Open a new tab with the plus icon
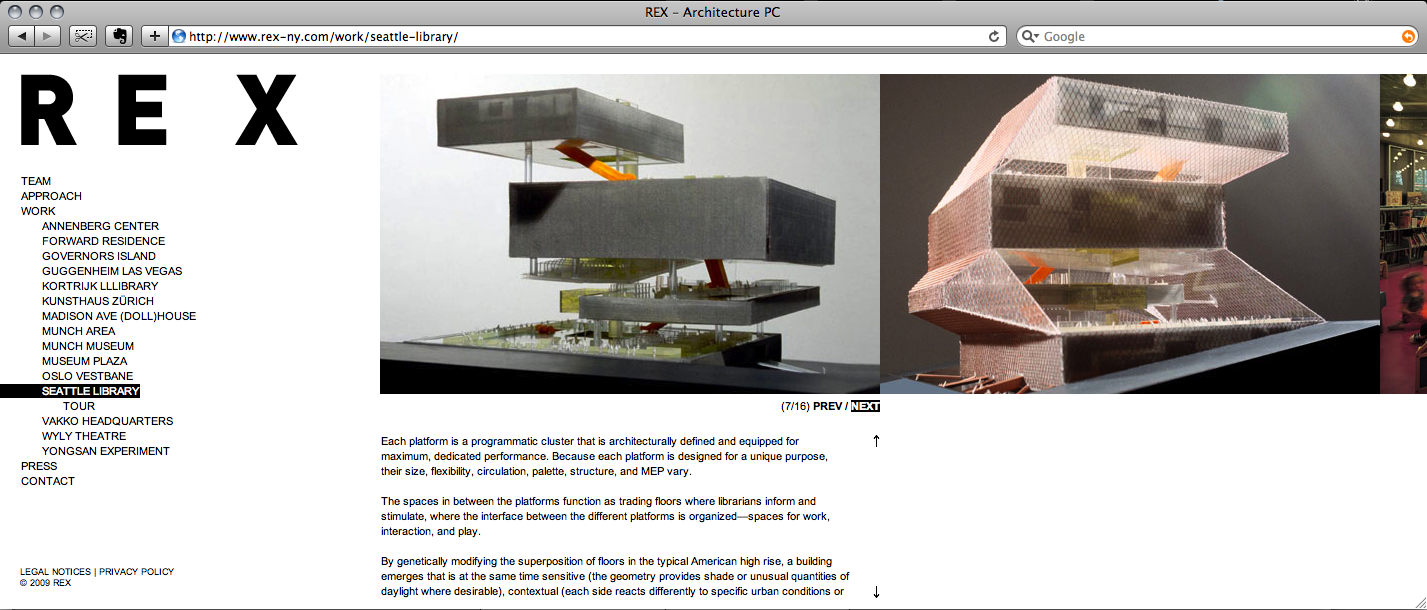This screenshot has height=610, width=1427. (x=152, y=35)
